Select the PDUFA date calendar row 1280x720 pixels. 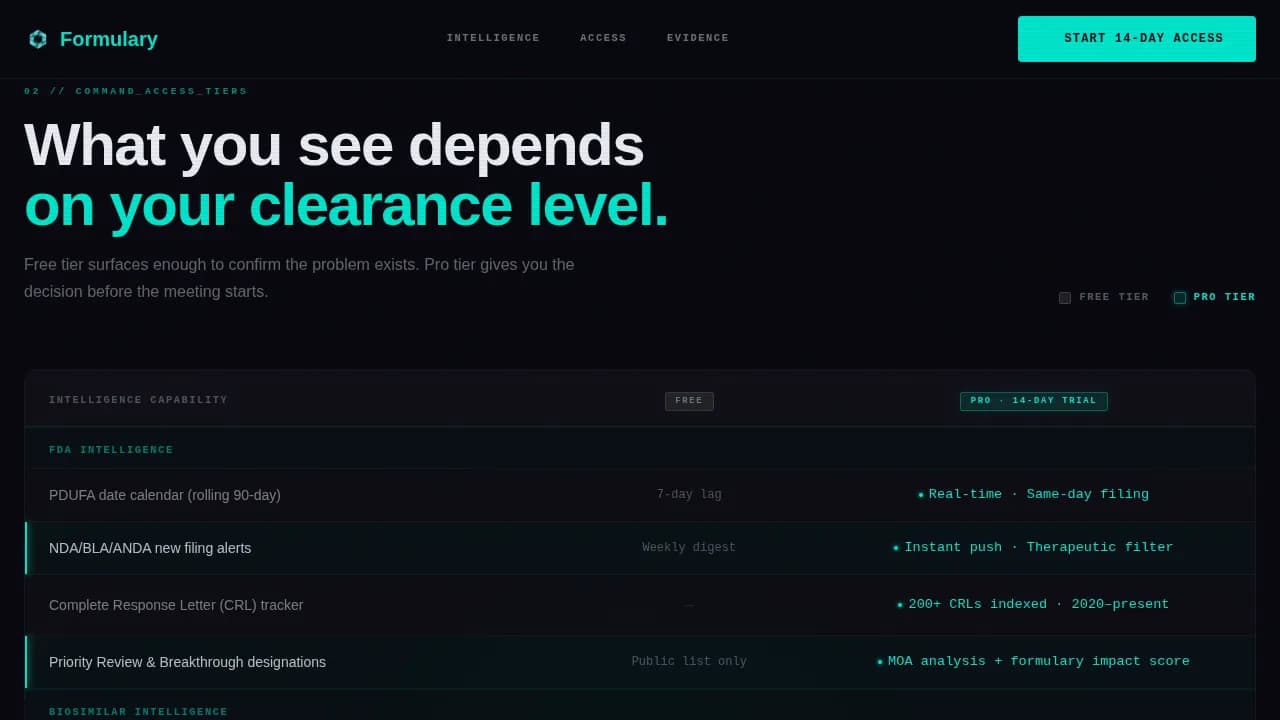tap(640, 495)
